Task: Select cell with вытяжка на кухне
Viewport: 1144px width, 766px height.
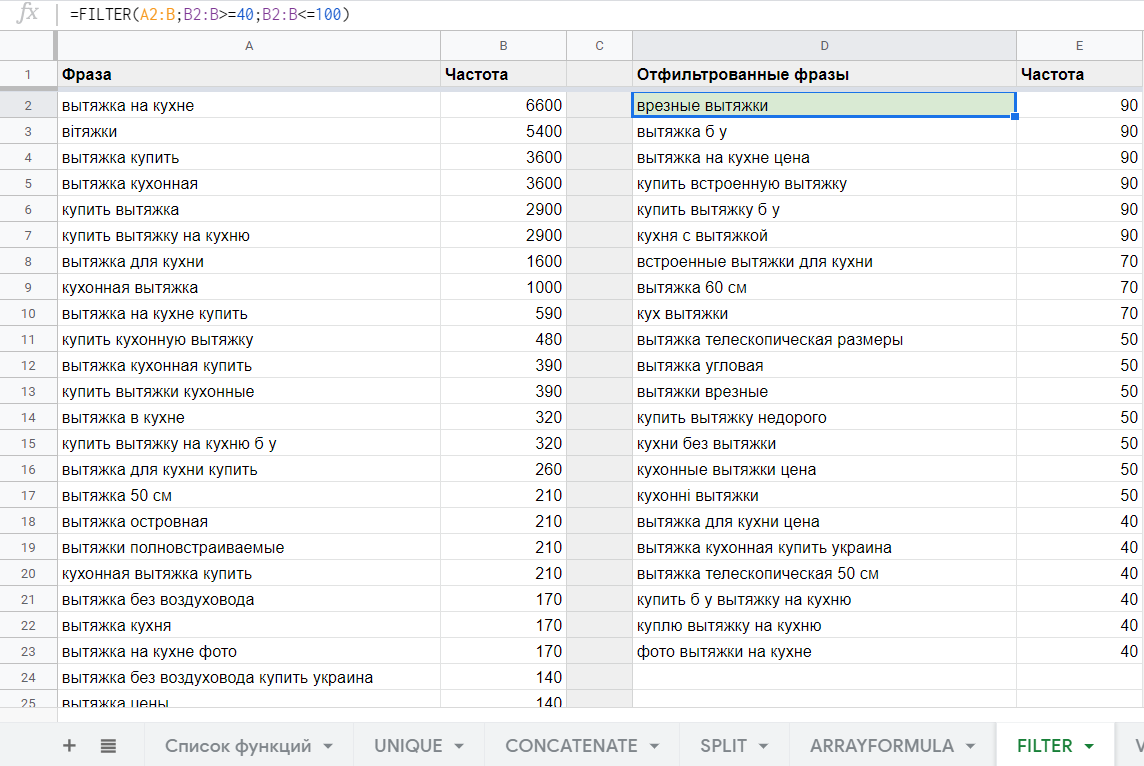Action: tap(249, 106)
